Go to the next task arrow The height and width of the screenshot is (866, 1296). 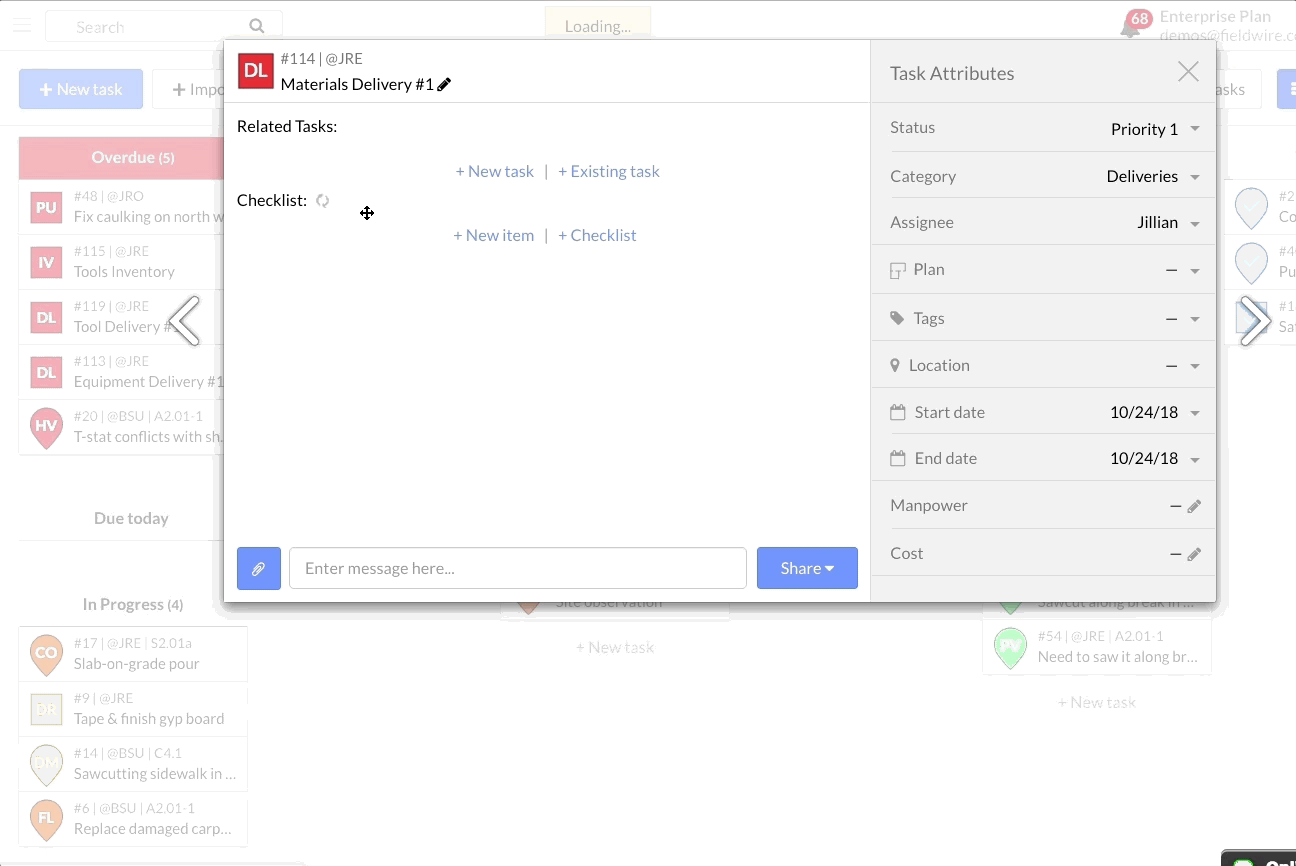1253,321
